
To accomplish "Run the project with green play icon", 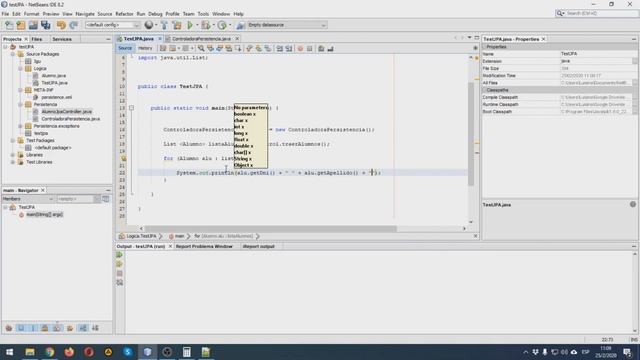I will 190,25.
